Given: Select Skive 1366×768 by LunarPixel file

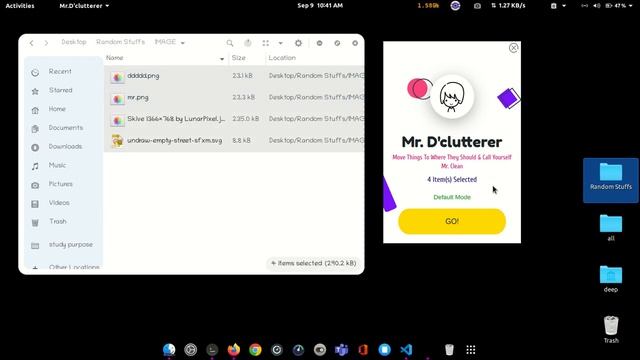Looking at the screenshot, I should point(234,119).
